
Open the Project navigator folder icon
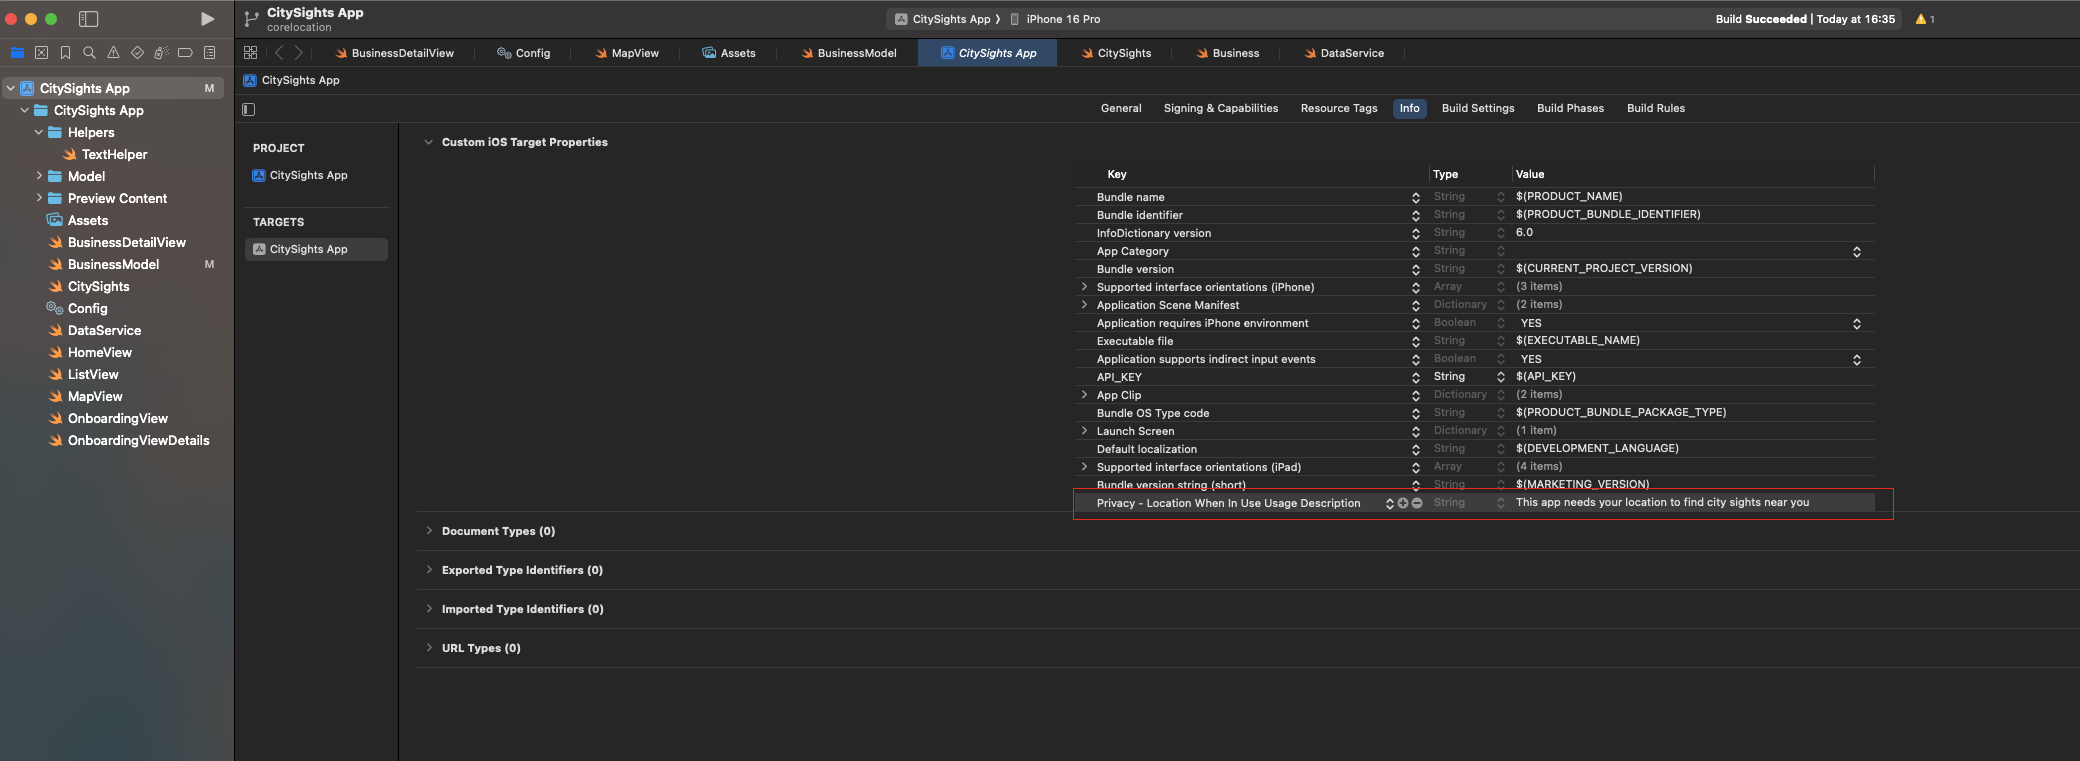(17, 53)
